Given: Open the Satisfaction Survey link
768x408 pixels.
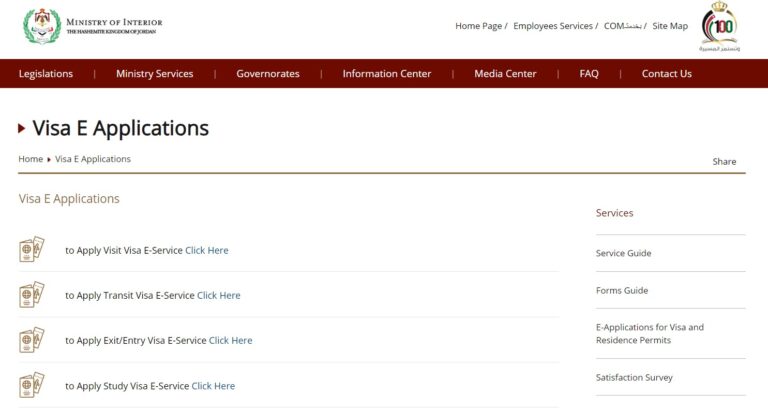Looking at the screenshot, I should click(634, 378).
